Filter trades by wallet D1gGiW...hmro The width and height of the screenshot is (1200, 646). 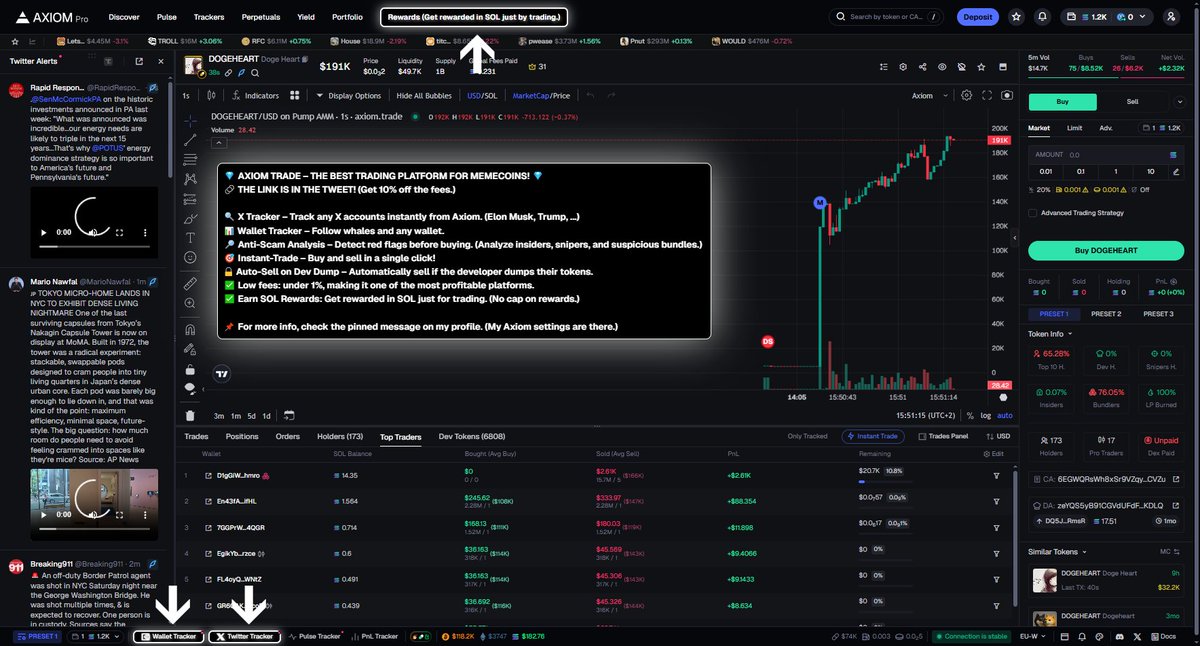point(996,475)
